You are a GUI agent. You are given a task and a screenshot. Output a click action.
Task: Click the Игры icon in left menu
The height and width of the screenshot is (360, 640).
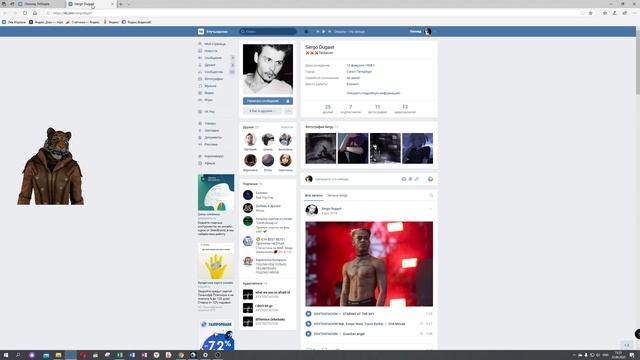200,100
